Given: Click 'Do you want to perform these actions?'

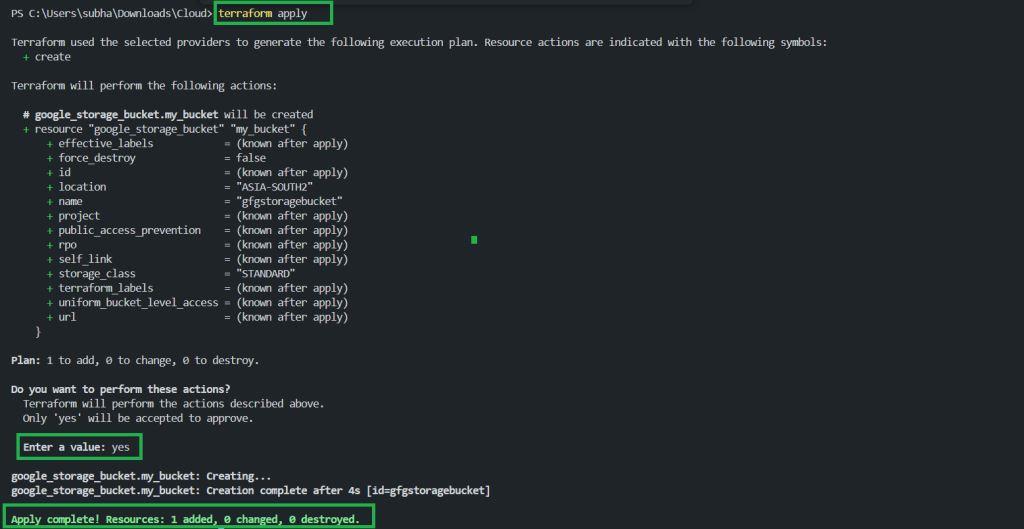Looking at the screenshot, I should pos(121,389).
